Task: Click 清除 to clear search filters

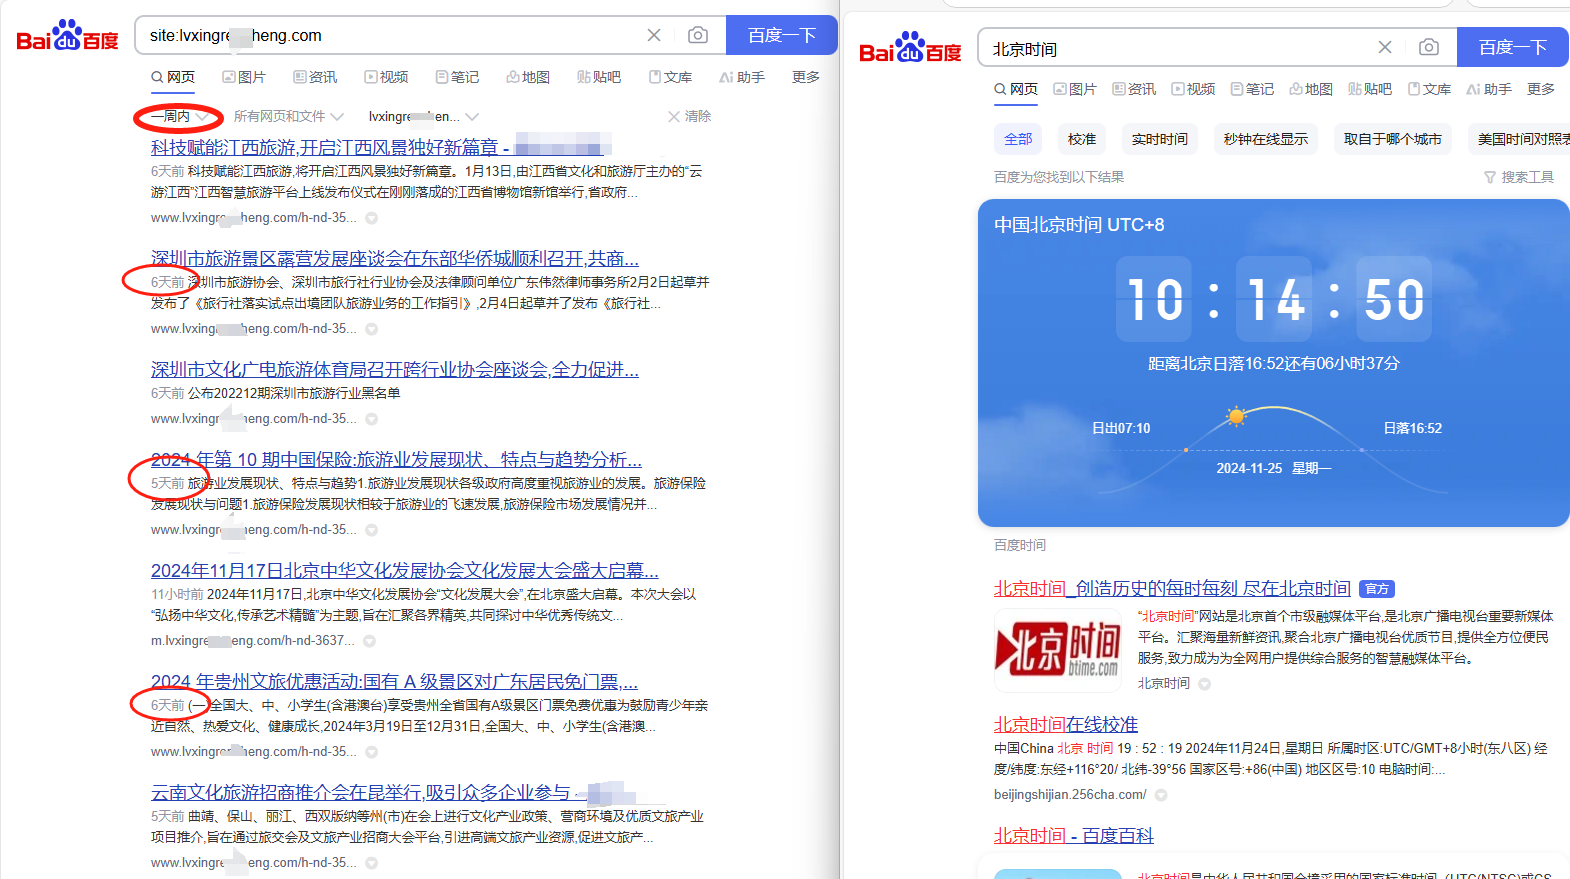Action: (x=690, y=117)
